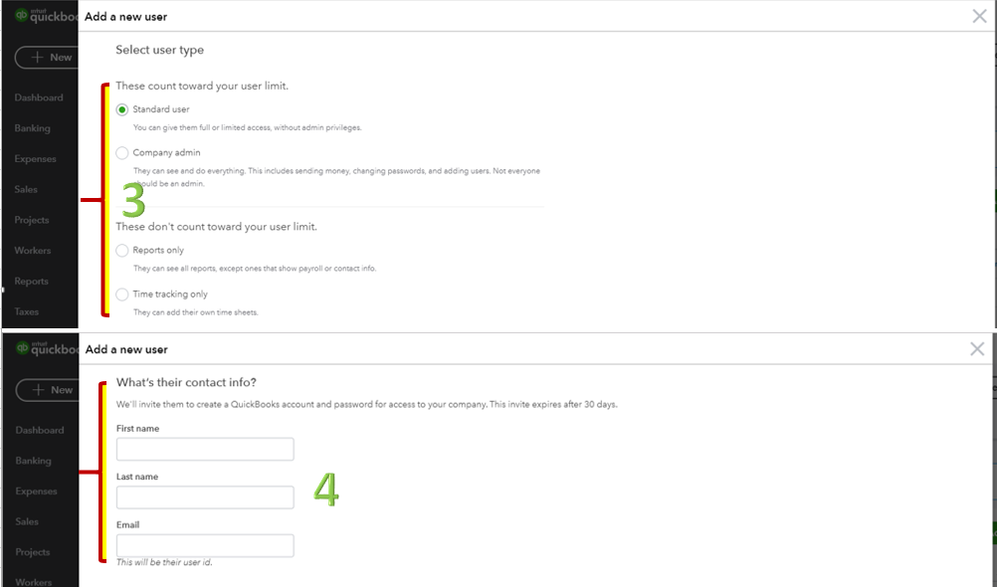Navigate to Sales in the upper sidebar
The height and width of the screenshot is (587, 999).
tap(27, 189)
